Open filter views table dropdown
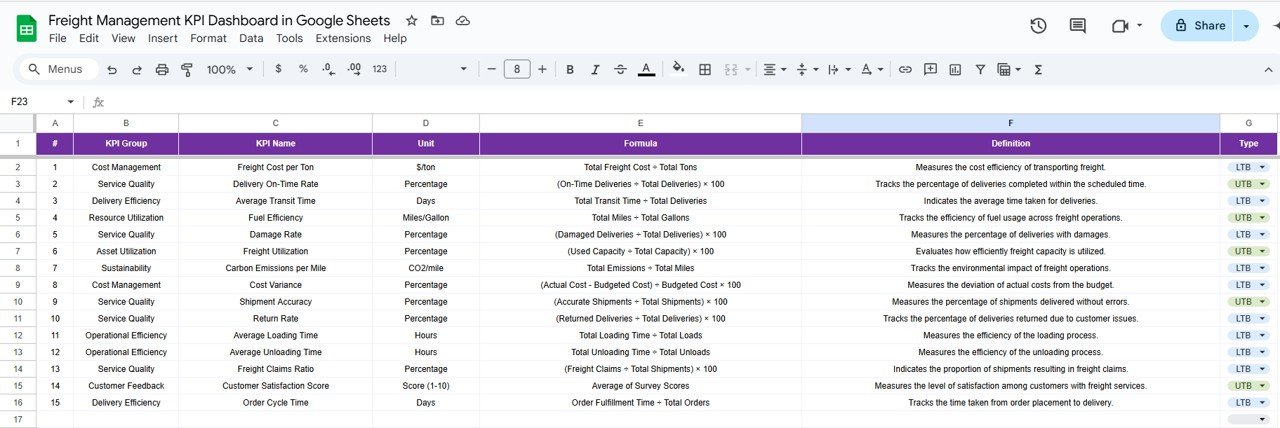This screenshot has width=1280, height=428. 1008,69
